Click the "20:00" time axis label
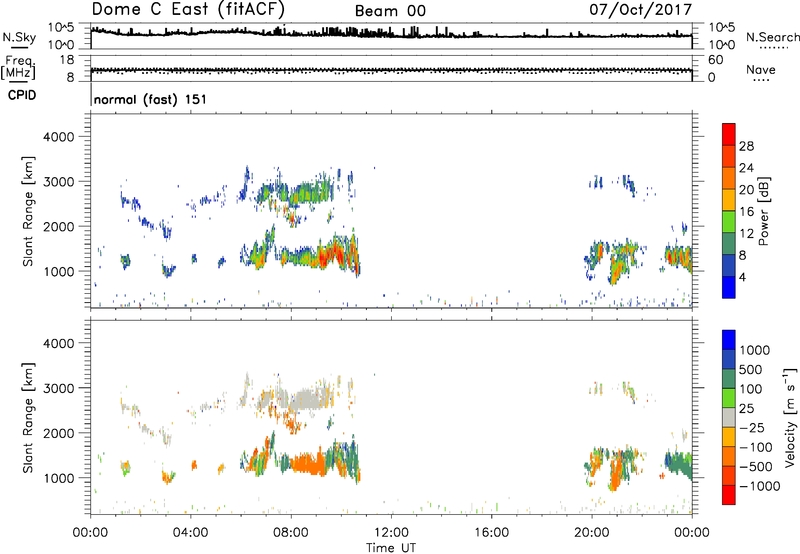Viewport: 800px width, 554px height. 592,533
